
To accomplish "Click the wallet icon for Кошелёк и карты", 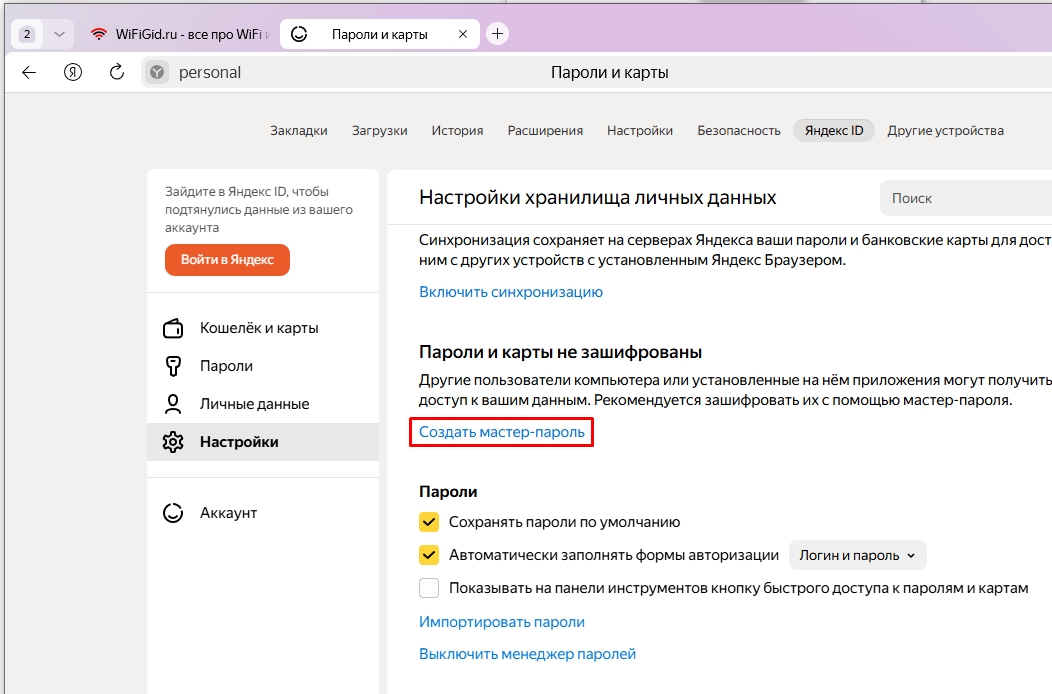I will [x=173, y=328].
